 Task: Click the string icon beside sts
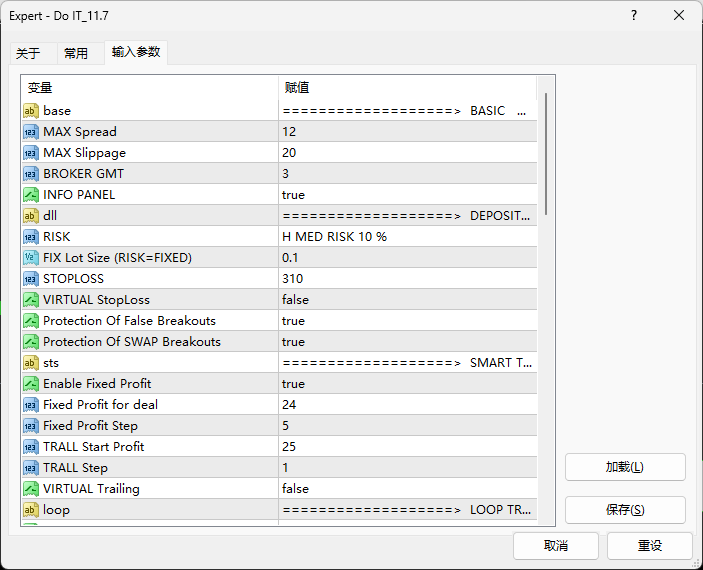30,363
